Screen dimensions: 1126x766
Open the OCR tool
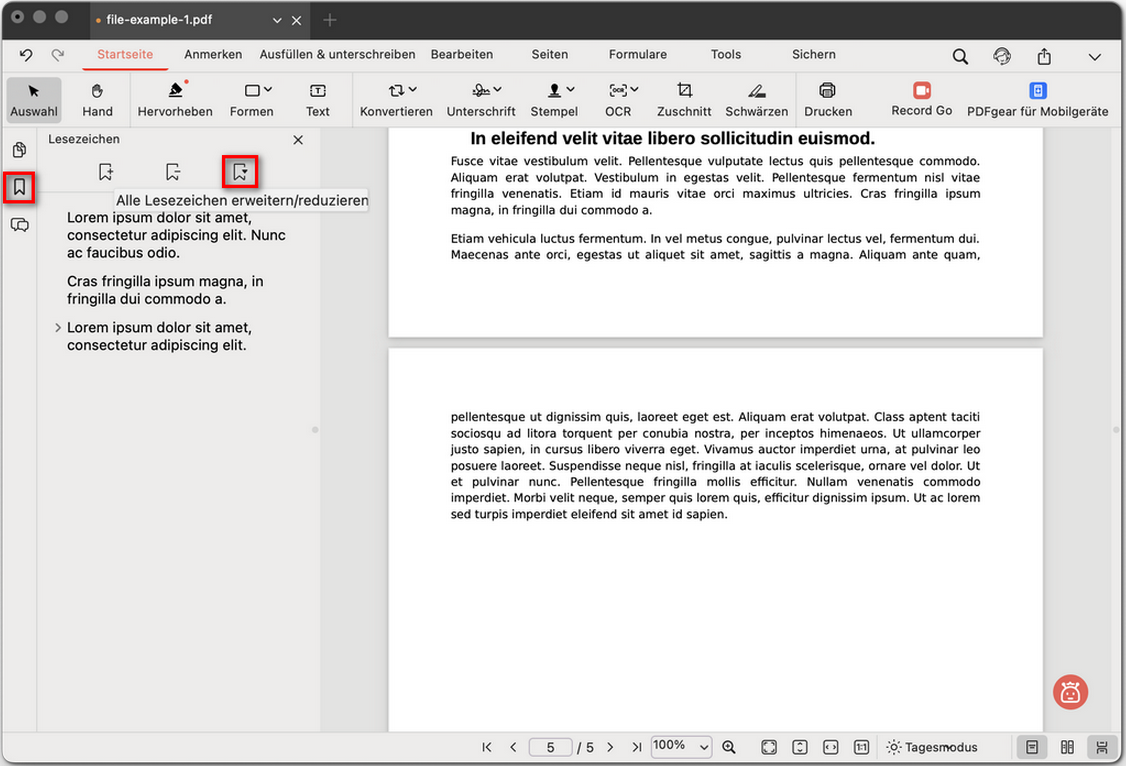pyautogui.click(x=618, y=99)
